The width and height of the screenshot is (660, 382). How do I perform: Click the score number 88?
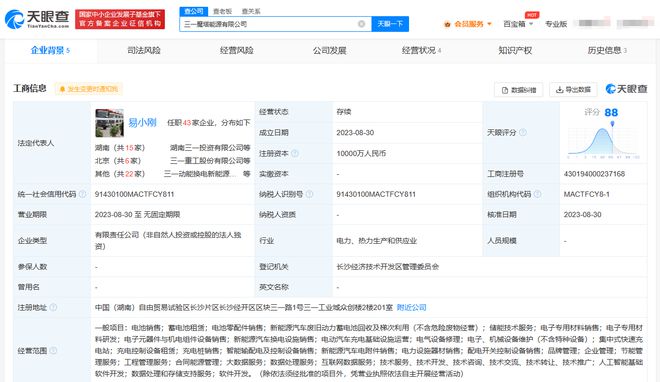[x=611, y=112]
